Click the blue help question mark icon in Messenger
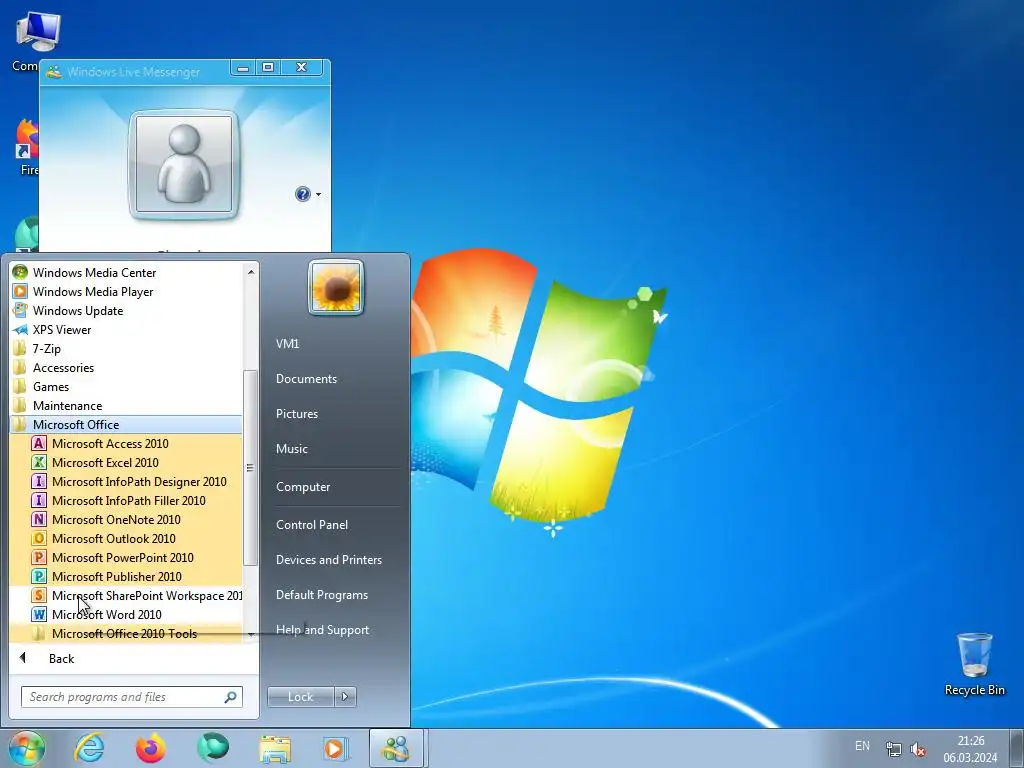Image resolution: width=1024 pixels, height=768 pixels. point(303,194)
